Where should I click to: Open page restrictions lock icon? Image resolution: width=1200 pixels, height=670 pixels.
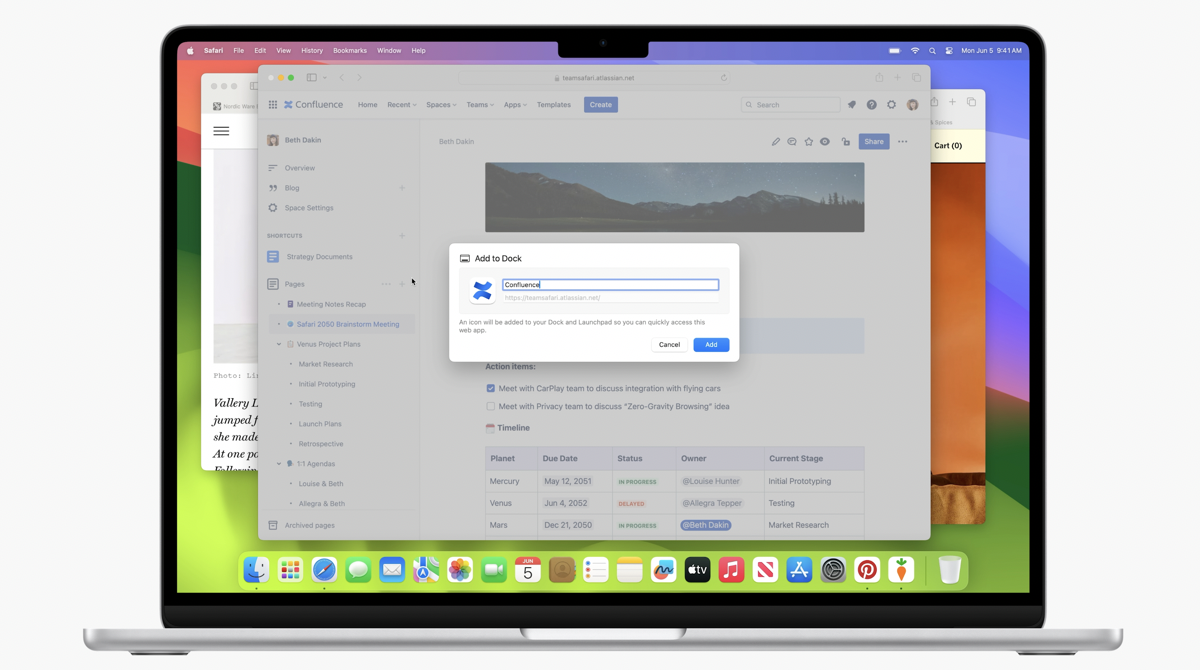coord(846,142)
